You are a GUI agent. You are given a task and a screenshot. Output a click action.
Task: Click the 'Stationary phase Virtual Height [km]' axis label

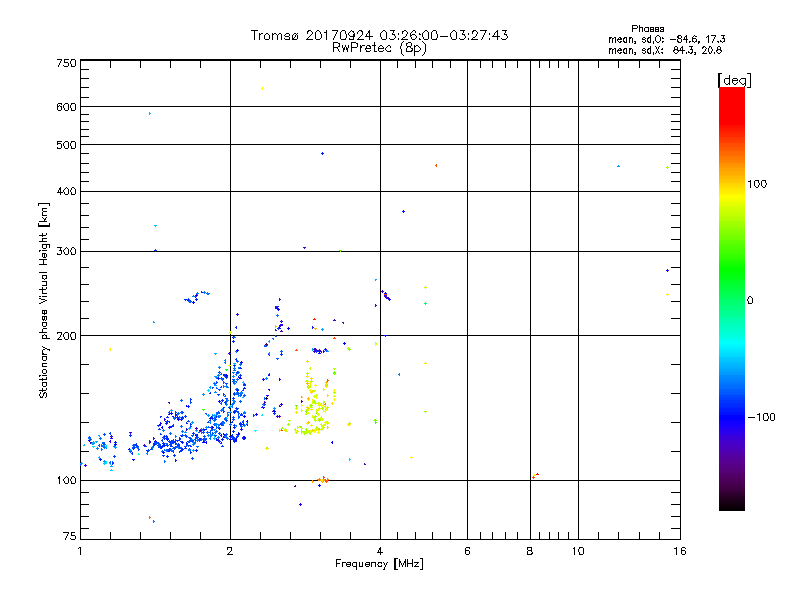(x=44, y=301)
